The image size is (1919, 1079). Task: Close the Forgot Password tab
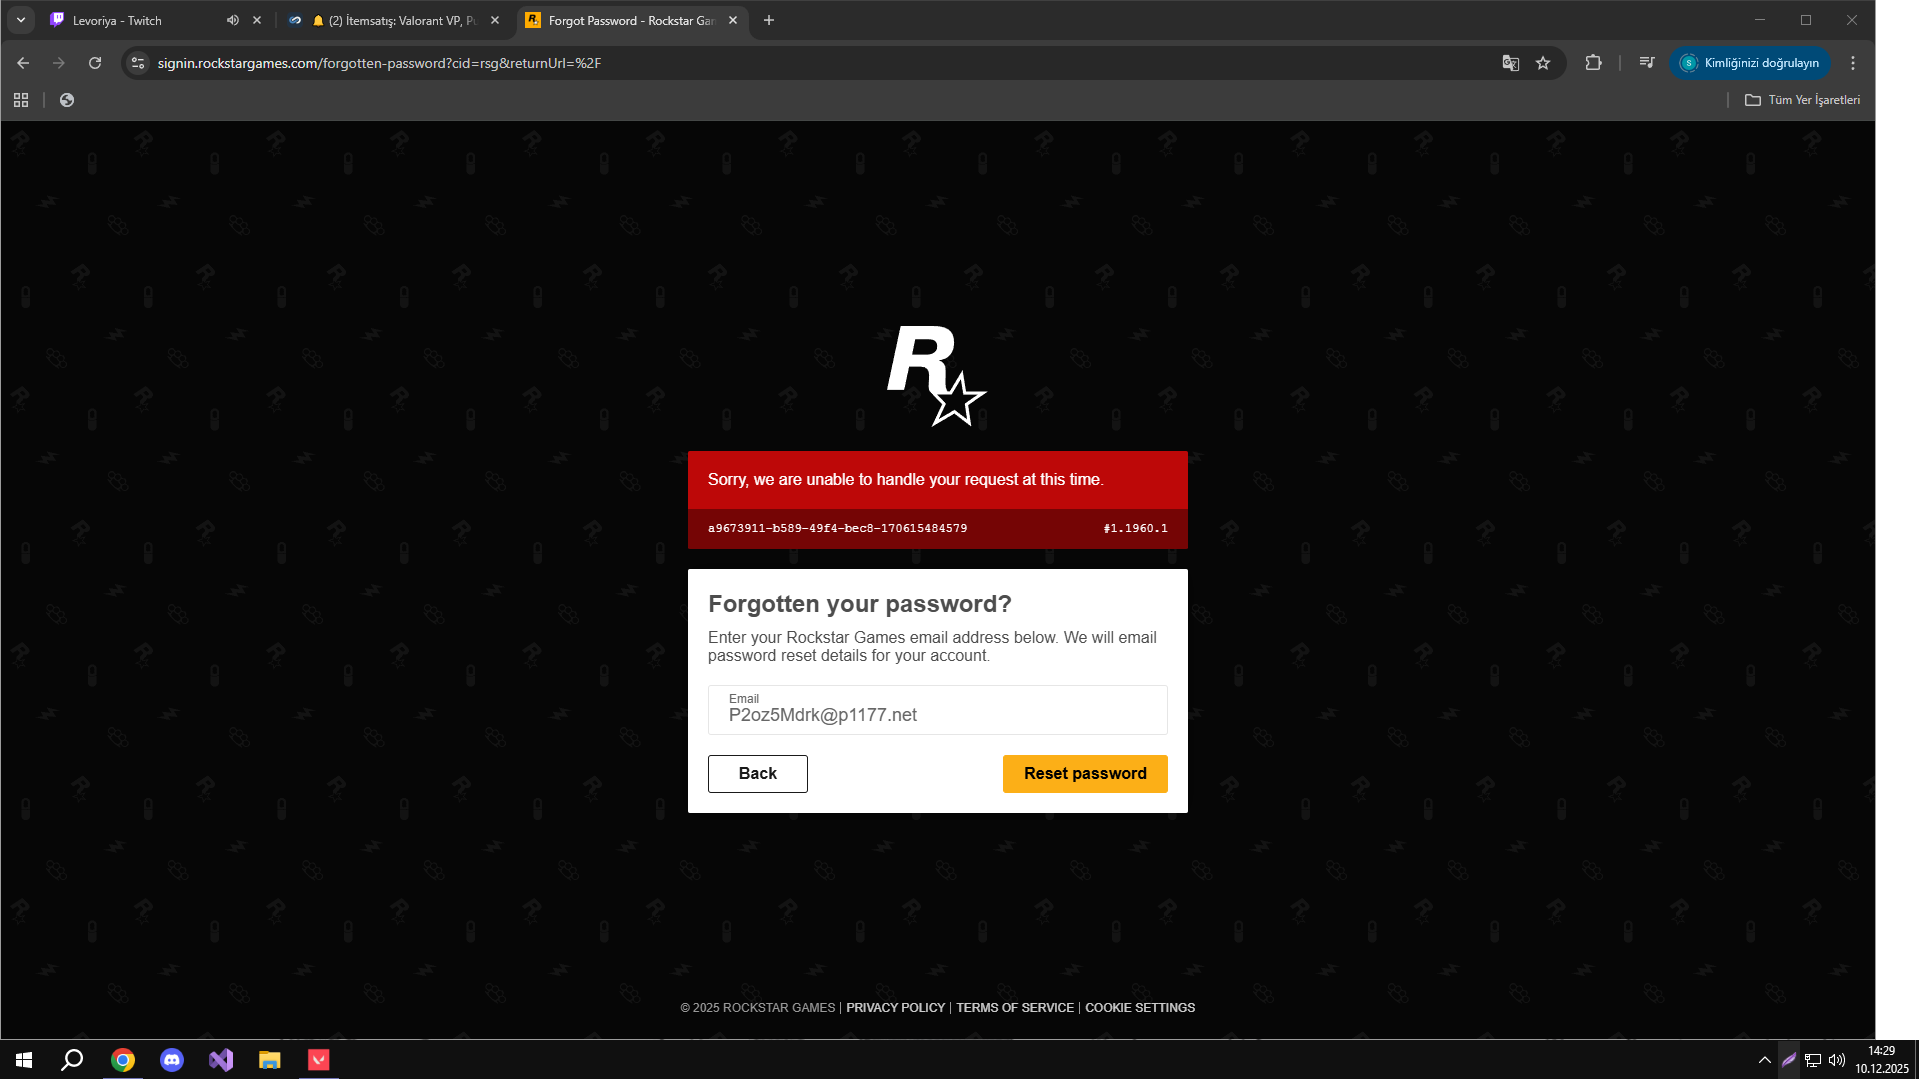733,20
